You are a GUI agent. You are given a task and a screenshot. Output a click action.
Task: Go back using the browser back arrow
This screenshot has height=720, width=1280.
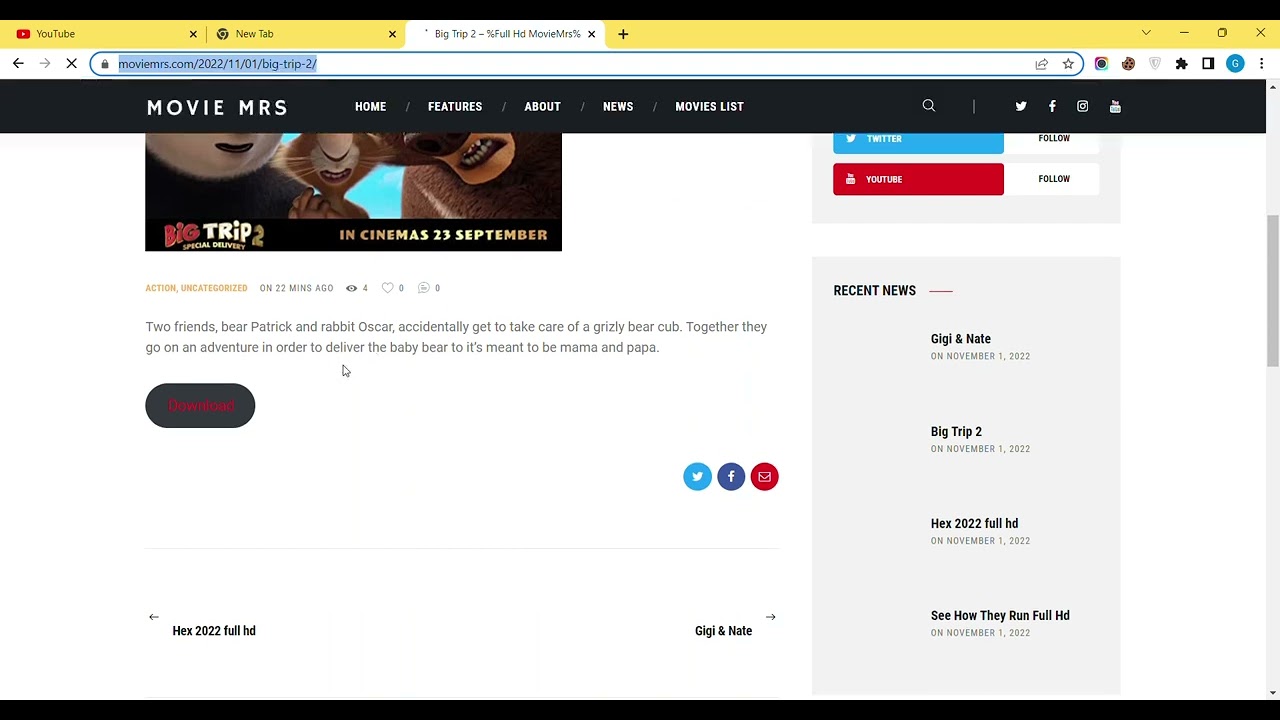18,64
